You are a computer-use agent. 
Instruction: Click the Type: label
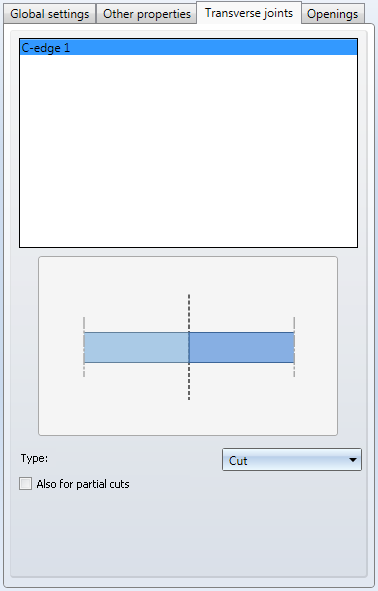click(x=34, y=458)
